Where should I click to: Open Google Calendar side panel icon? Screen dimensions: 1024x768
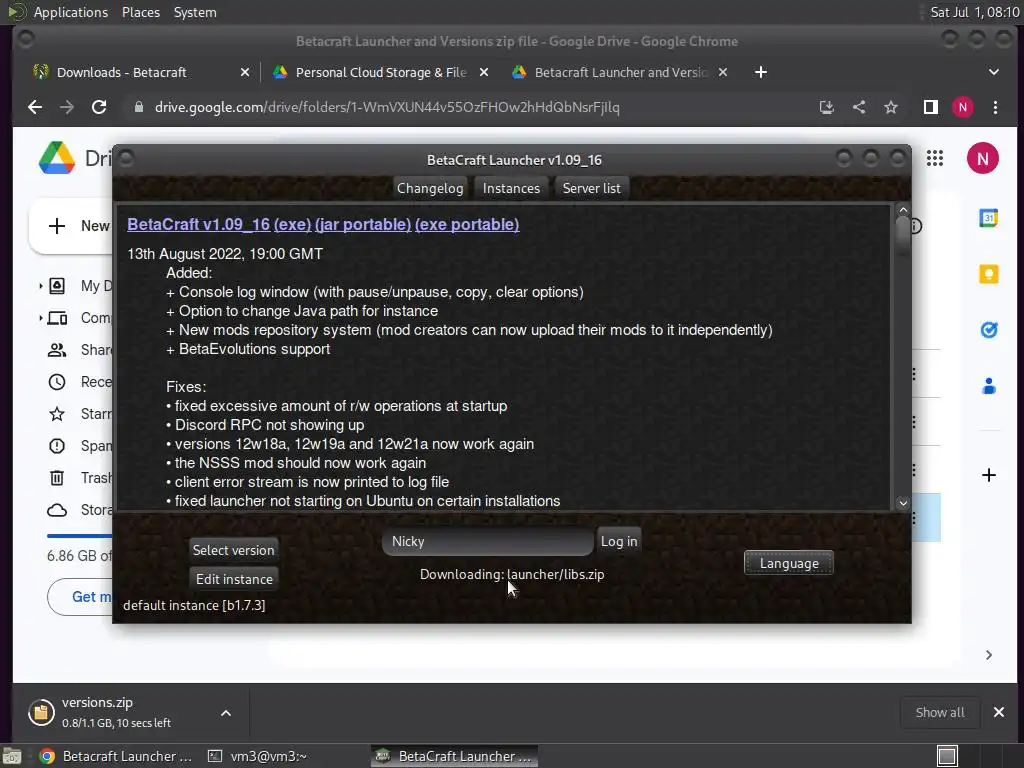point(989,218)
